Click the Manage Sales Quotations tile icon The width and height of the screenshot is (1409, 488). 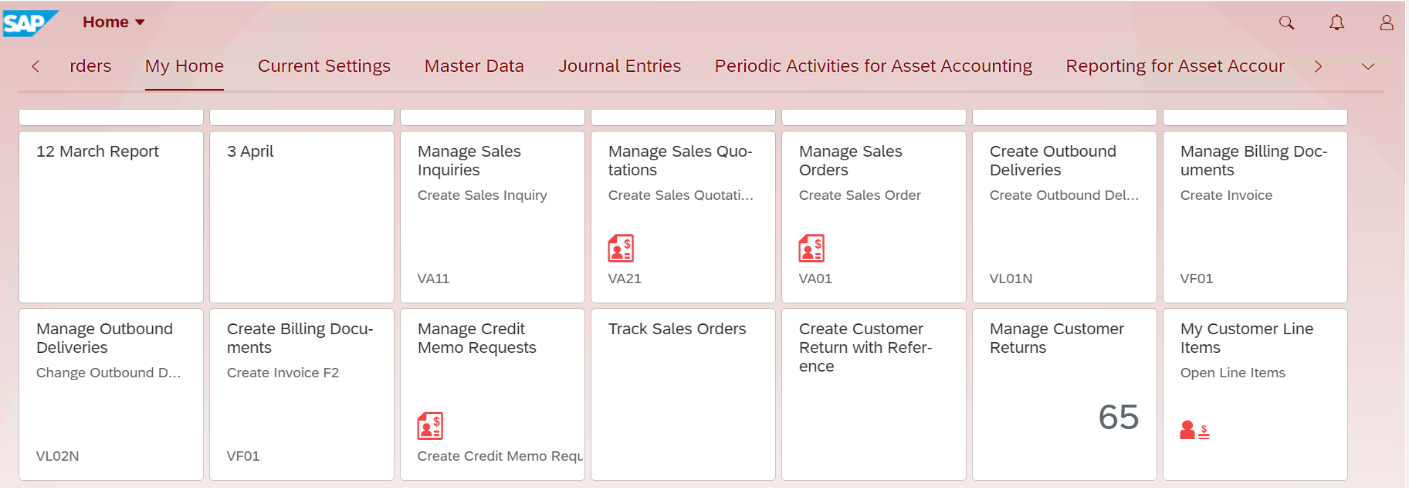coord(621,248)
